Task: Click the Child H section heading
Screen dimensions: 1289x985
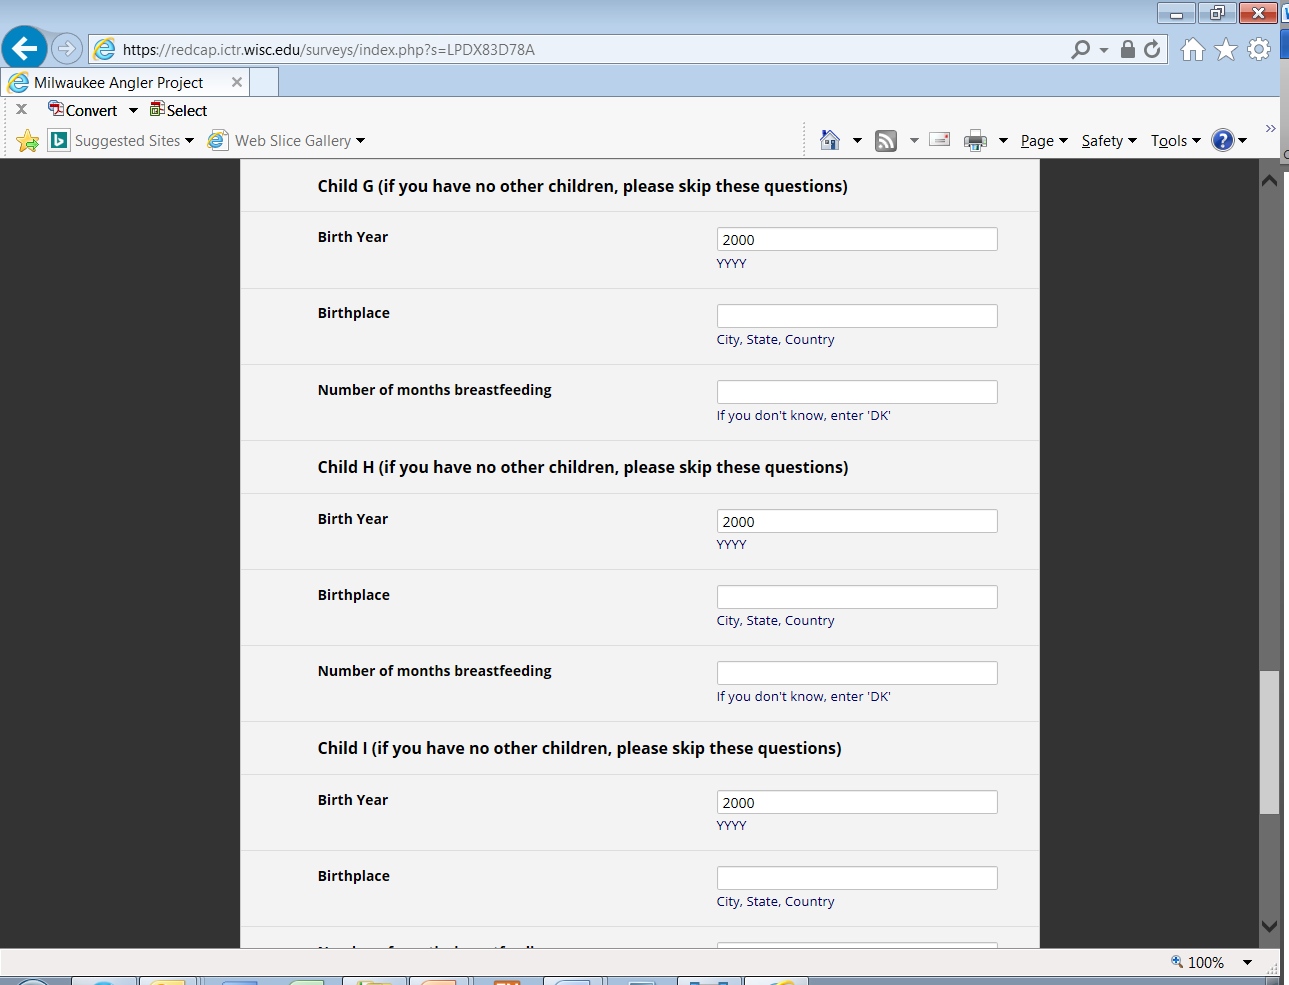Action: click(583, 467)
